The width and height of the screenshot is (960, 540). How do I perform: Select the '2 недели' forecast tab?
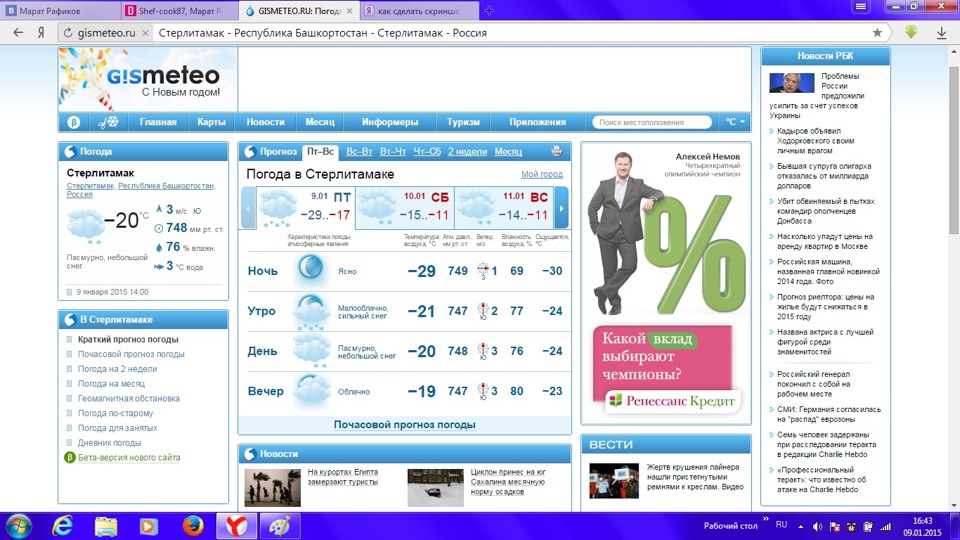click(x=467, y=151)
